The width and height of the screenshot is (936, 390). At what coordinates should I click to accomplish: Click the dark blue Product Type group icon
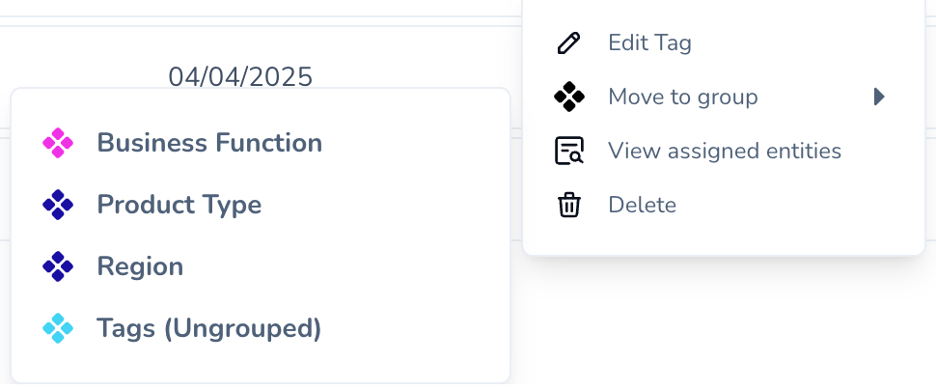pos(58,205)
